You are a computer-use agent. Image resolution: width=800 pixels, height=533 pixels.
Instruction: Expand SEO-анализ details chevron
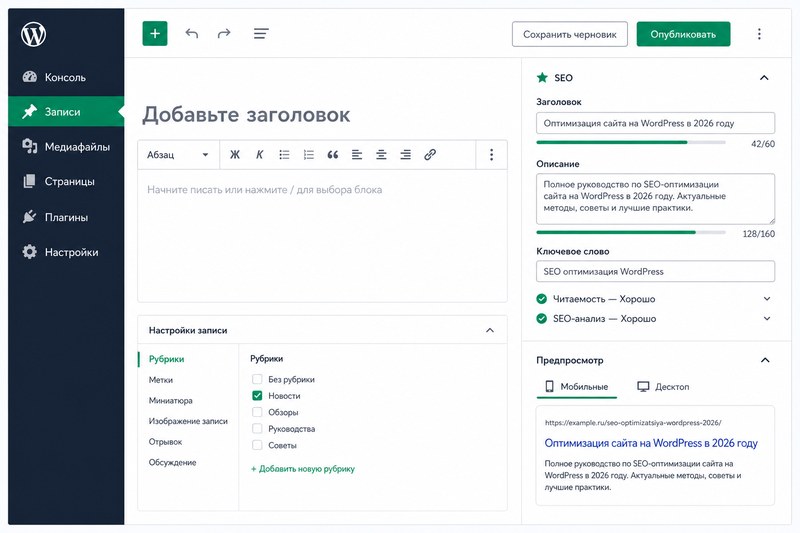tap(767, 319)
